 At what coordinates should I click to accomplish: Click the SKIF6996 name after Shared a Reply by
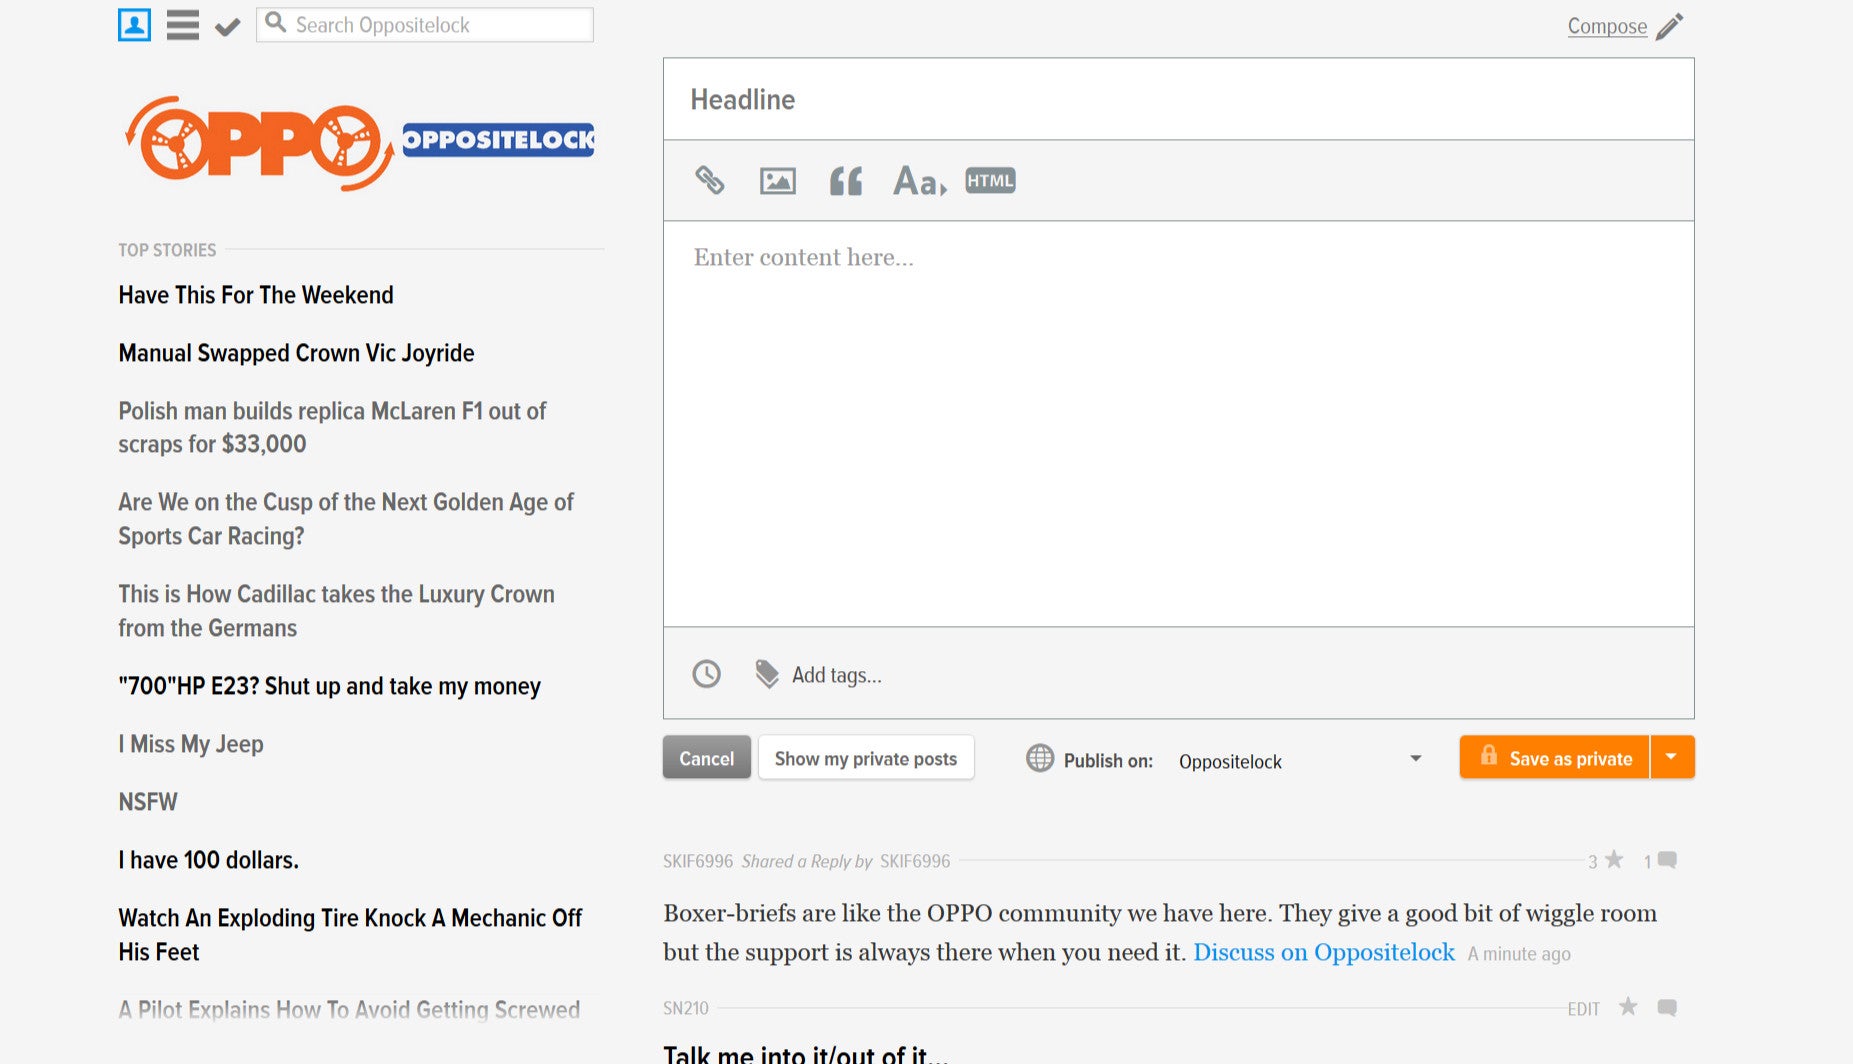coord(915,861)
